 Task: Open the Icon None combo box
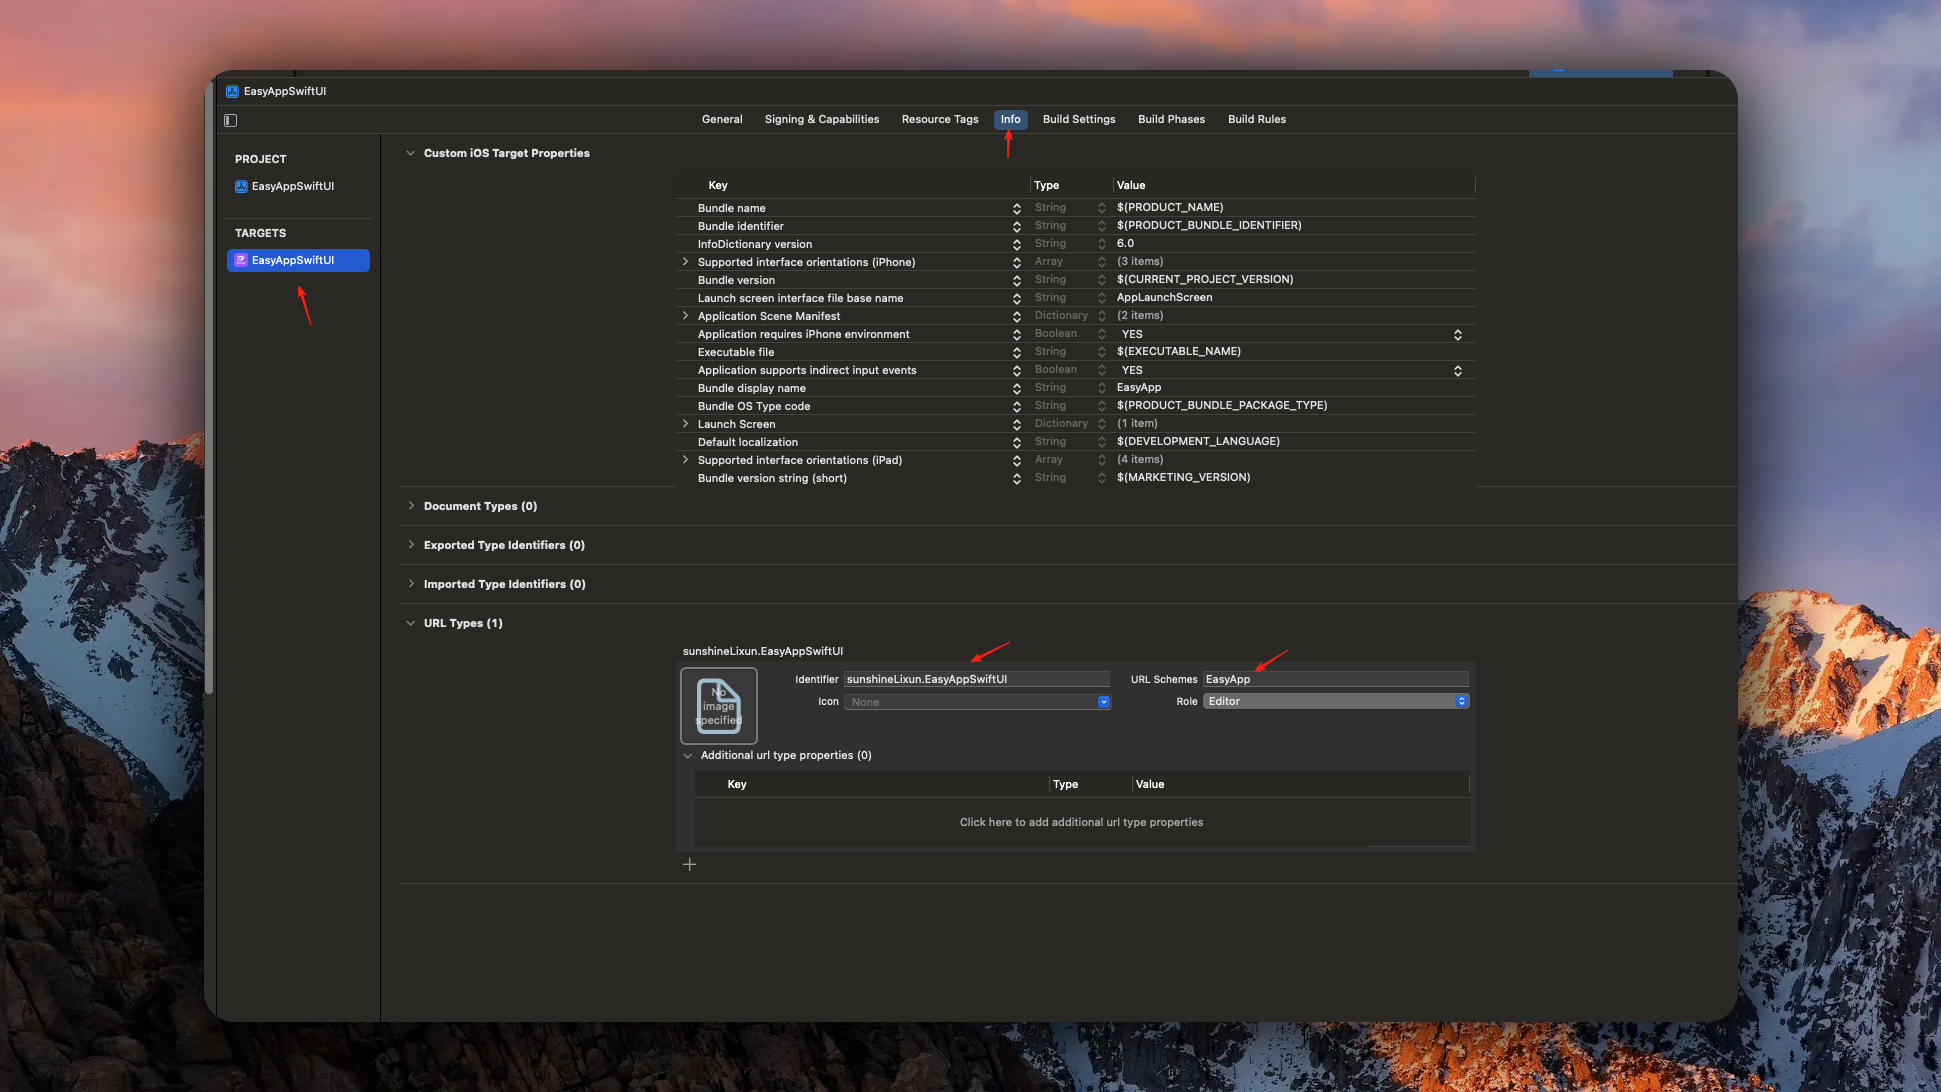coord(1103,702)
